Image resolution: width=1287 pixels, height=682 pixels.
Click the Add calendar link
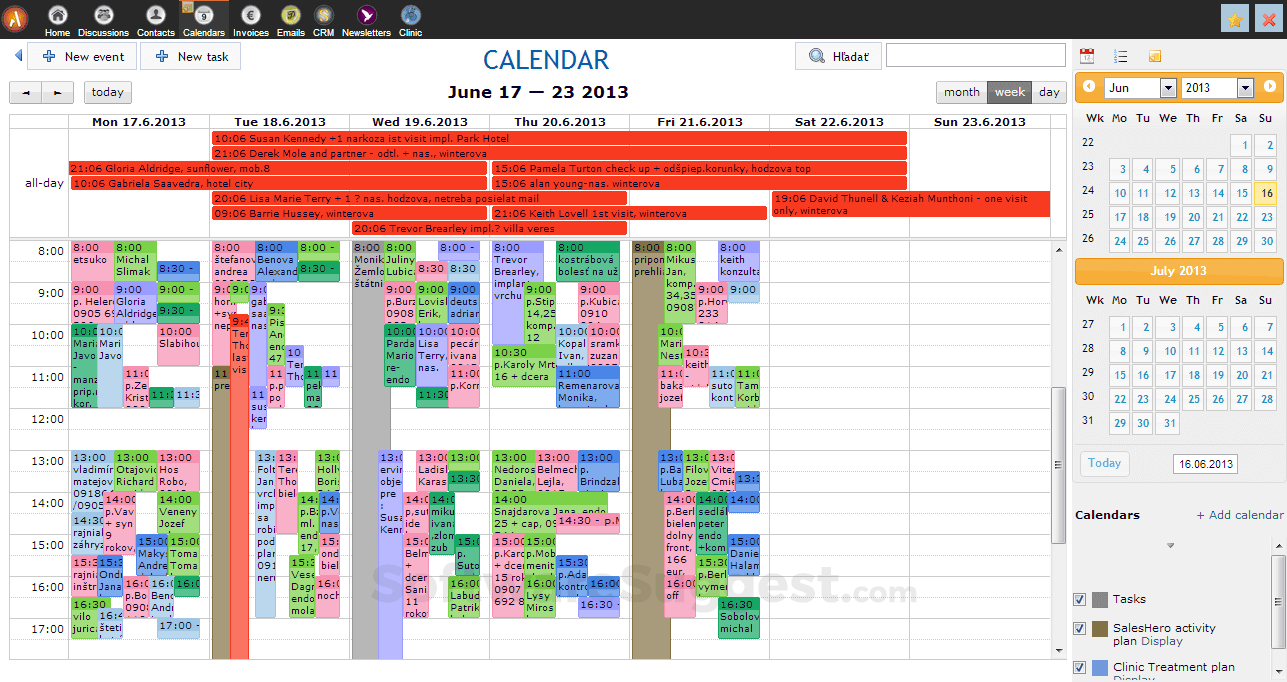1240,515
